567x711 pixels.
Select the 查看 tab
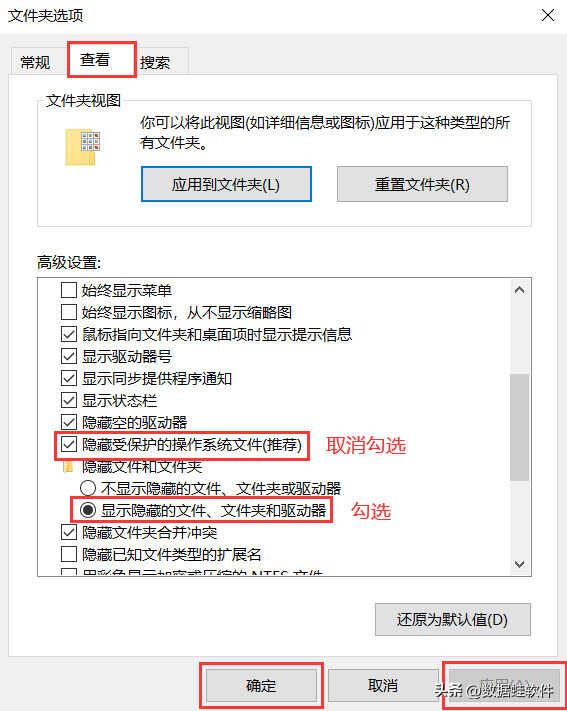(x=95, y=59)
